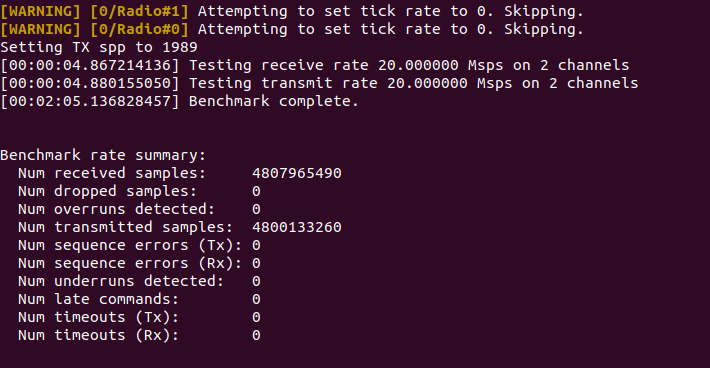The height and width of the screenshot is (368, 710).
Task: Click the 'Num sequence errors (Tx)' label
Action: [130, 245]
